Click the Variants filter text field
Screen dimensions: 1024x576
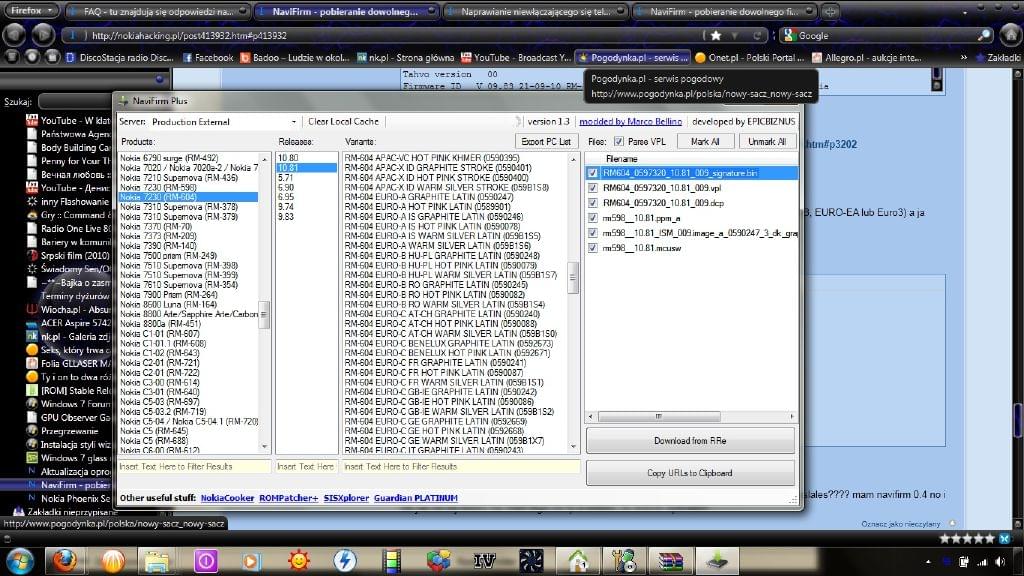pyautogui.click(x=461, y=466)
